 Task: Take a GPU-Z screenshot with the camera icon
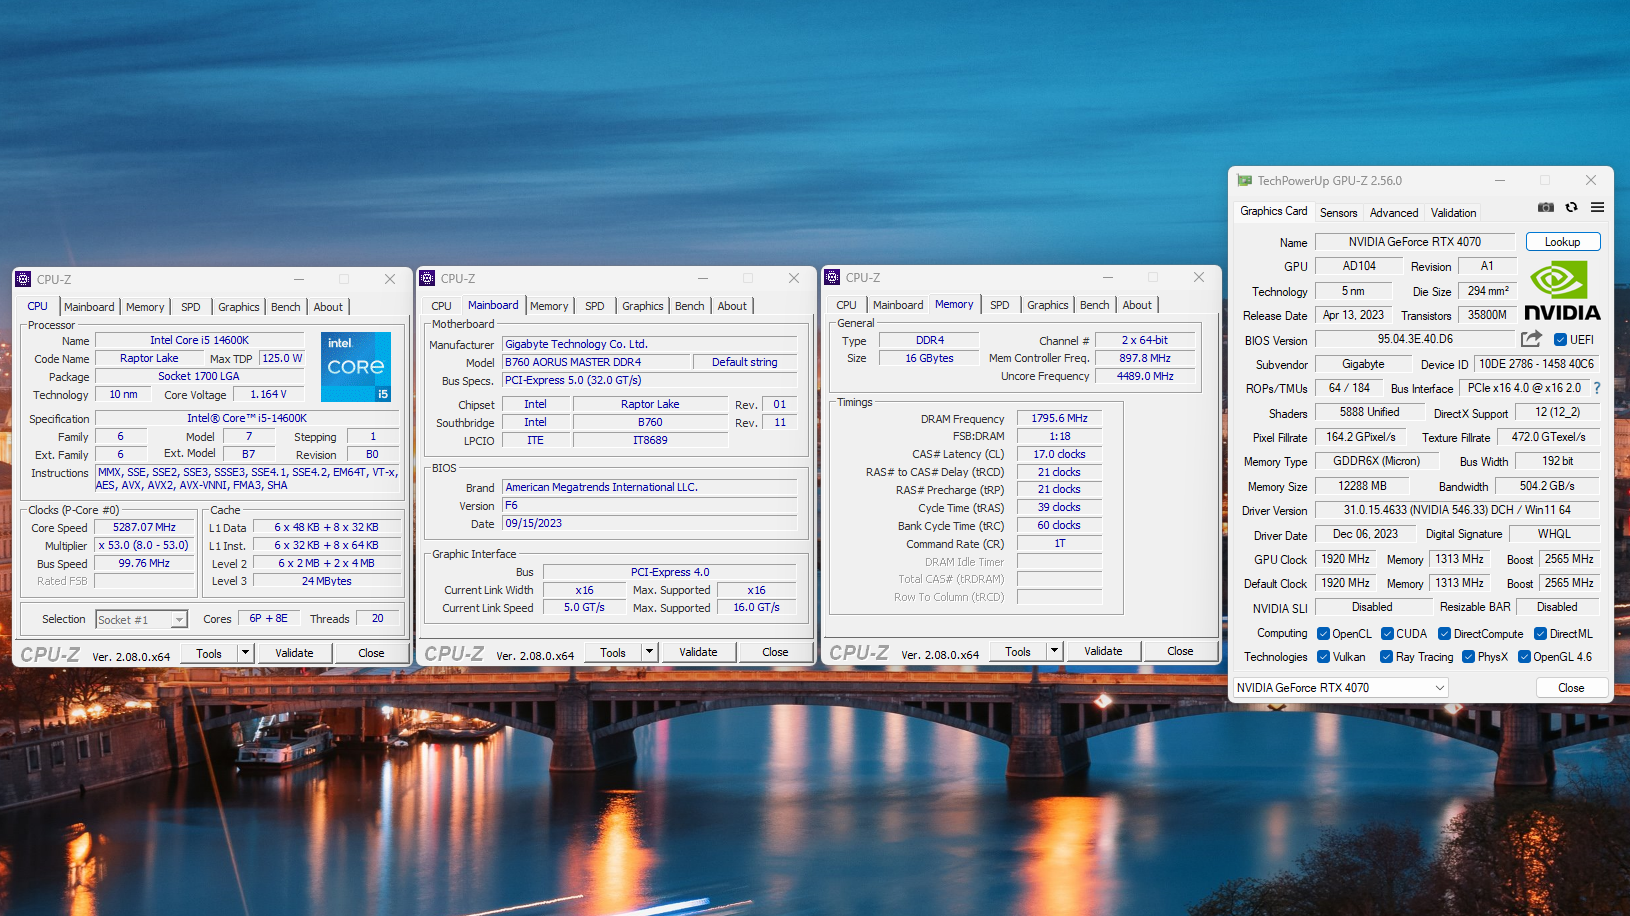[1545, 207]
